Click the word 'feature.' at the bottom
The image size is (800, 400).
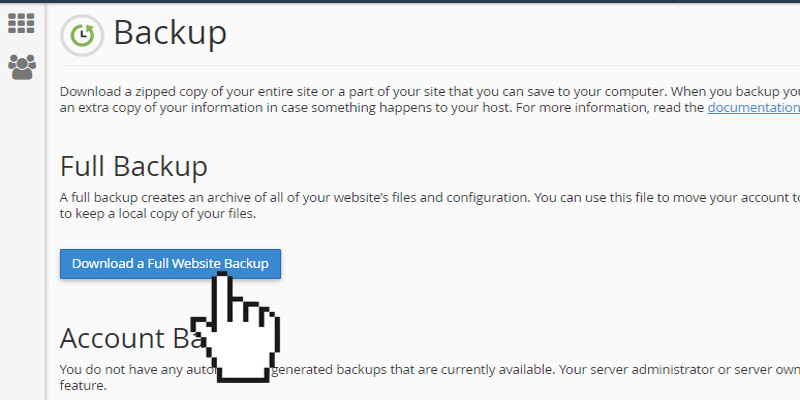[83, 385]
